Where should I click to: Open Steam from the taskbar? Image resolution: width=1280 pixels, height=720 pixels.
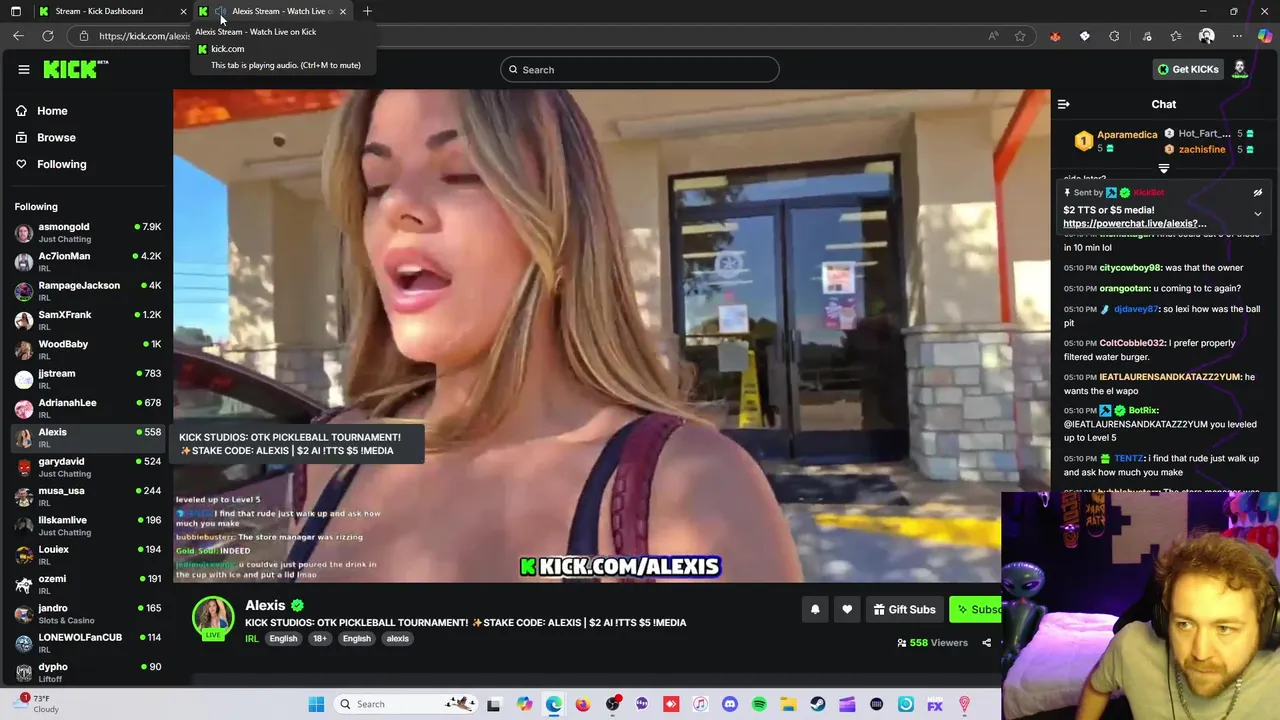click(x=818, y=704)
